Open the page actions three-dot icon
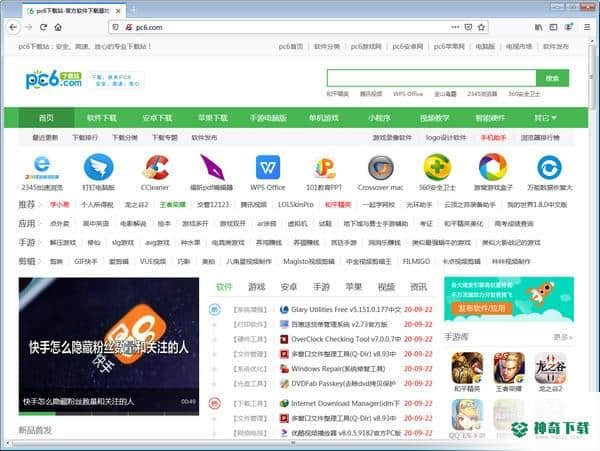 tap(455, 27)
